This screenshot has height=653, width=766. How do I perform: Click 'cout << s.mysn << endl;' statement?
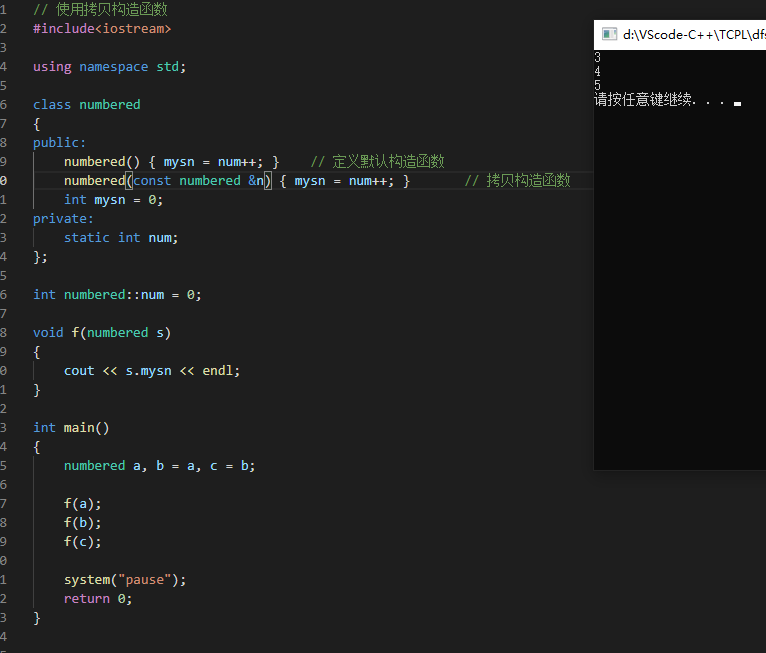coord(152,371)
